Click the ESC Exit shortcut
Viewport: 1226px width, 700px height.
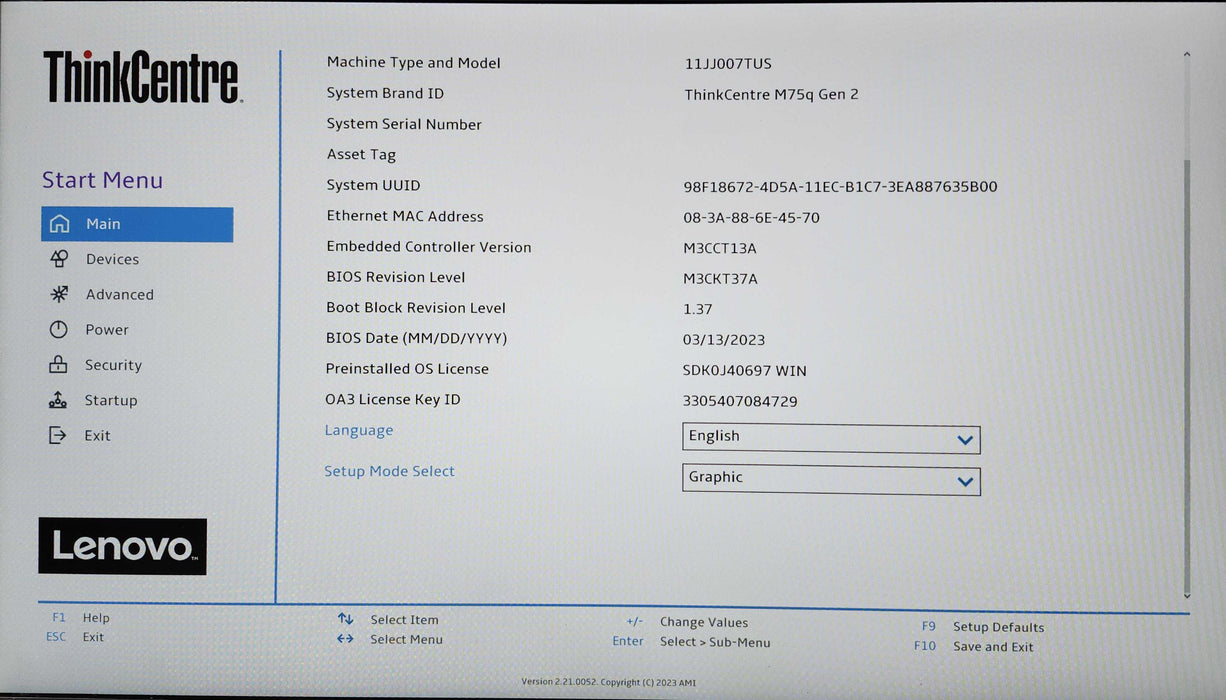point(75,637)
